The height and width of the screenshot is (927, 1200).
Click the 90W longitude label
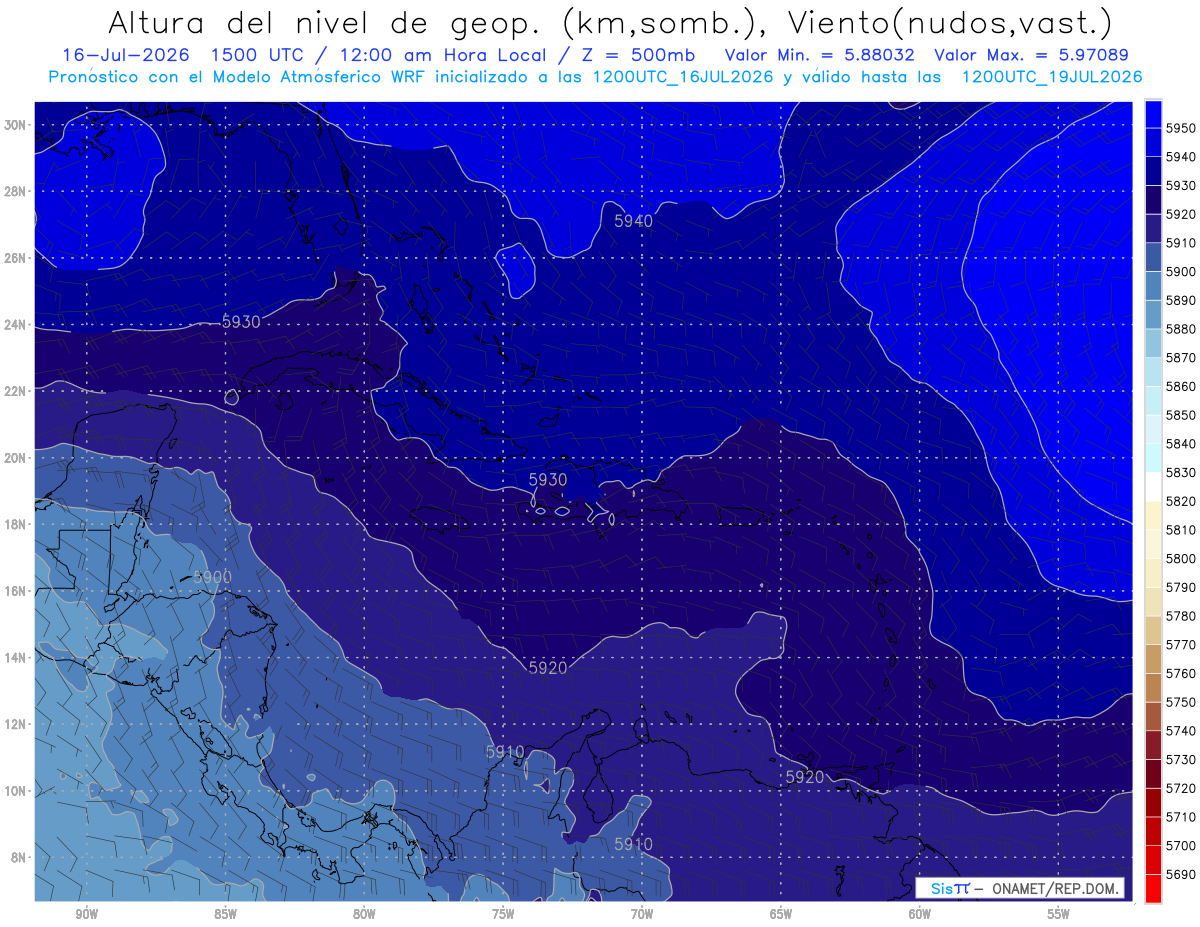click(x=86, y=913)
